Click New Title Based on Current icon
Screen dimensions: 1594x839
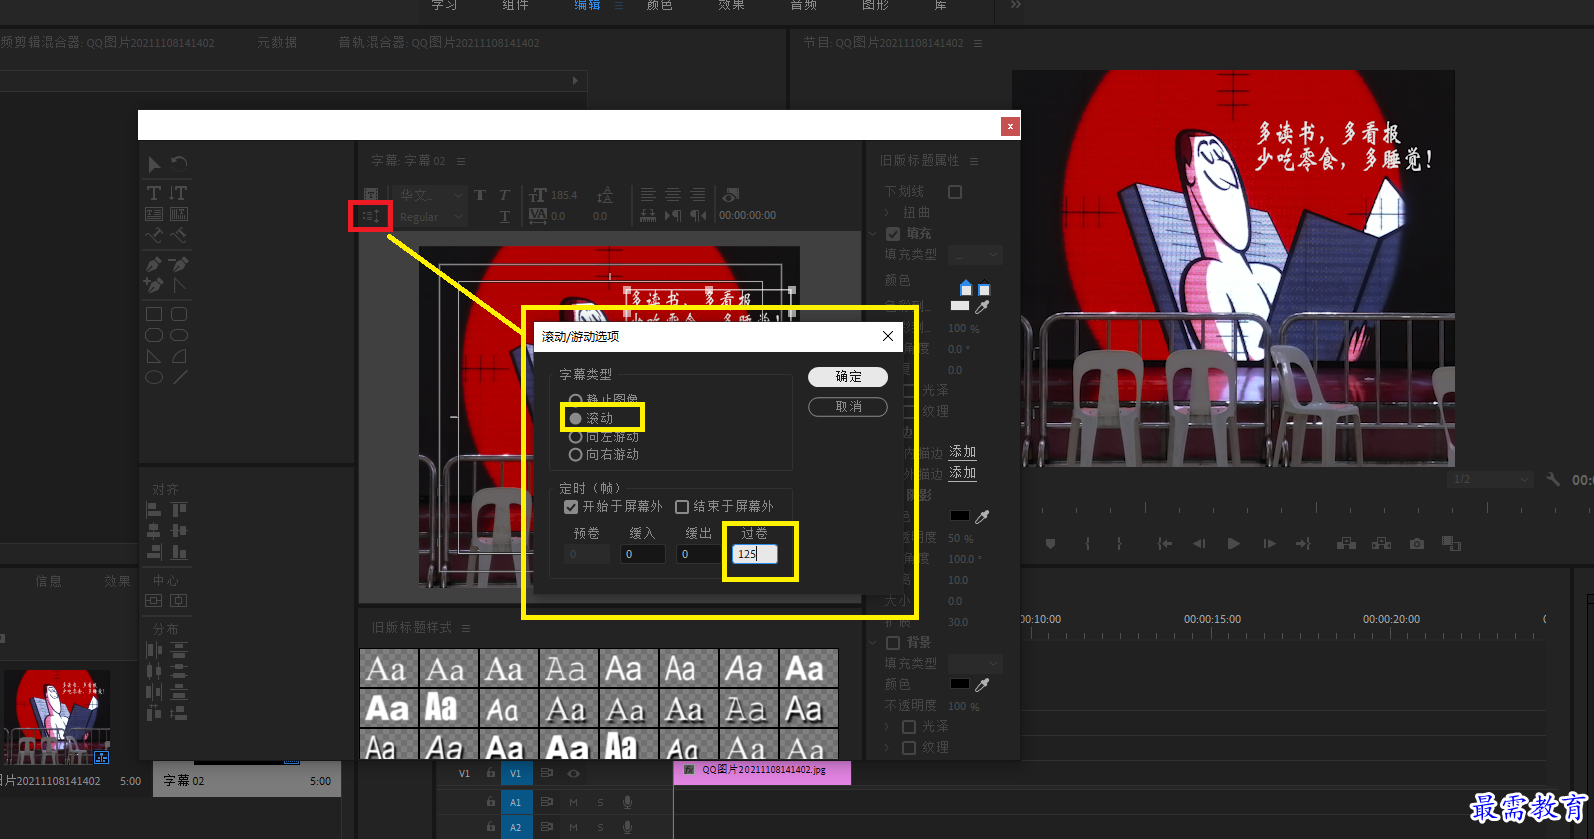point(371,194)
